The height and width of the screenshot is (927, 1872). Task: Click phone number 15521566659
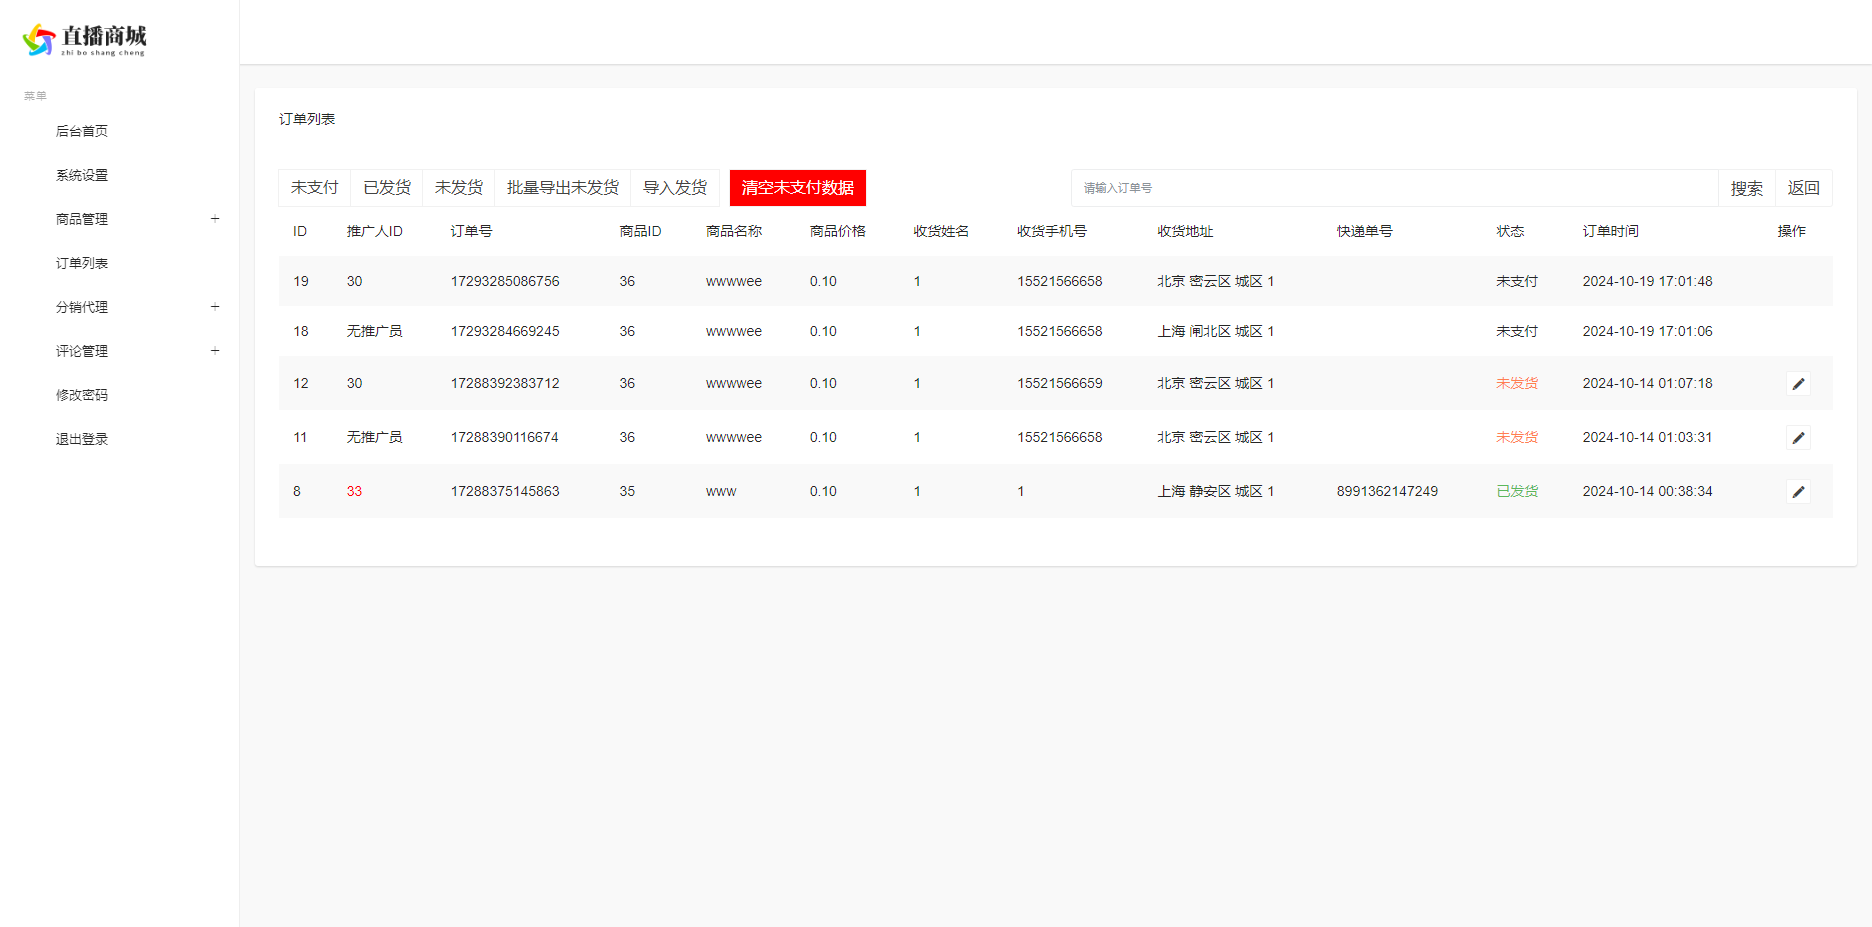1060,383
